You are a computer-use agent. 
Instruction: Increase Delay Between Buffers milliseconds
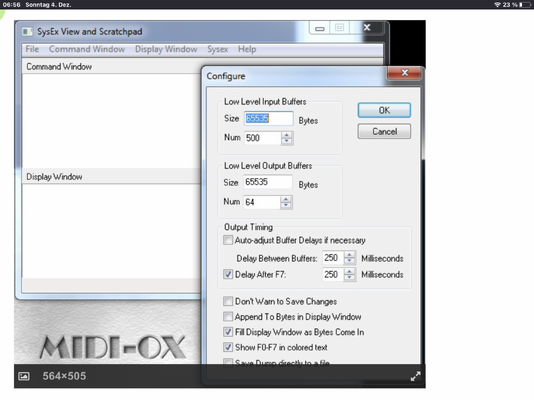pos(349,255)
